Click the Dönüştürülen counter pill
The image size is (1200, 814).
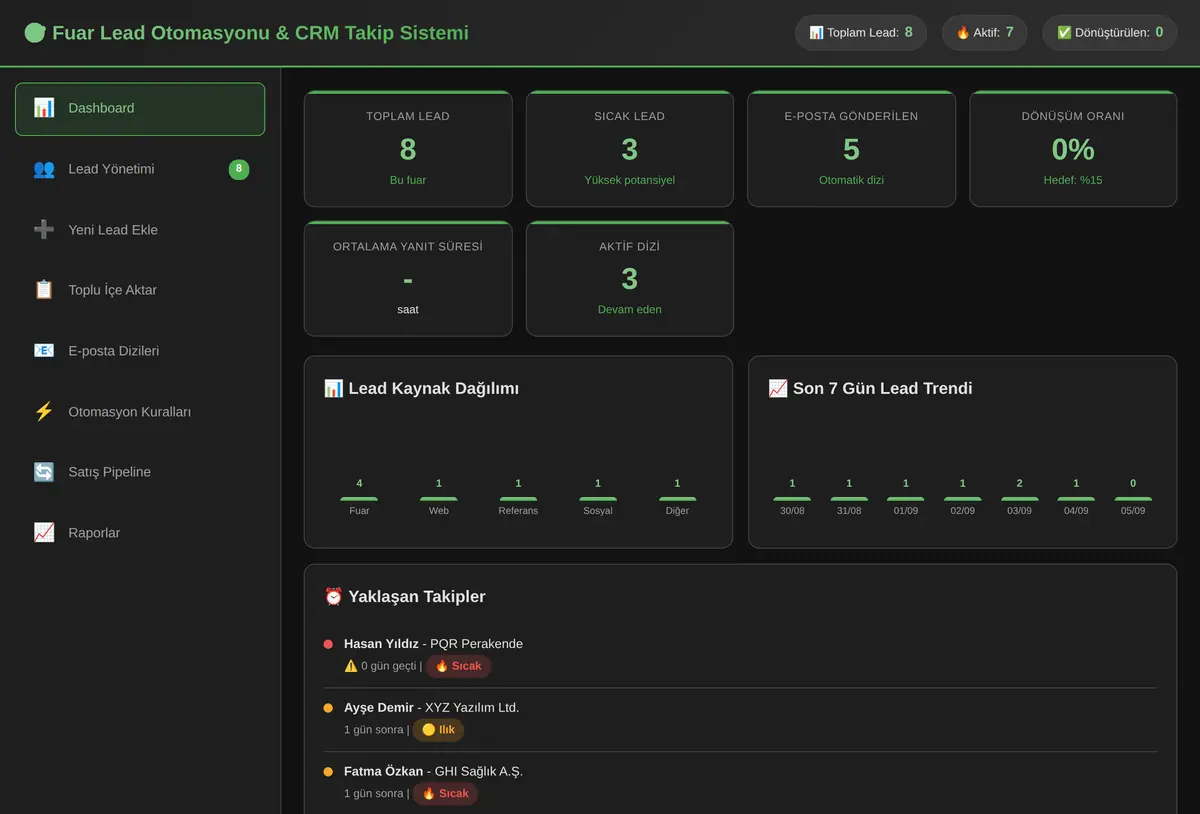pyautogui.click(x=1110, y=33)
